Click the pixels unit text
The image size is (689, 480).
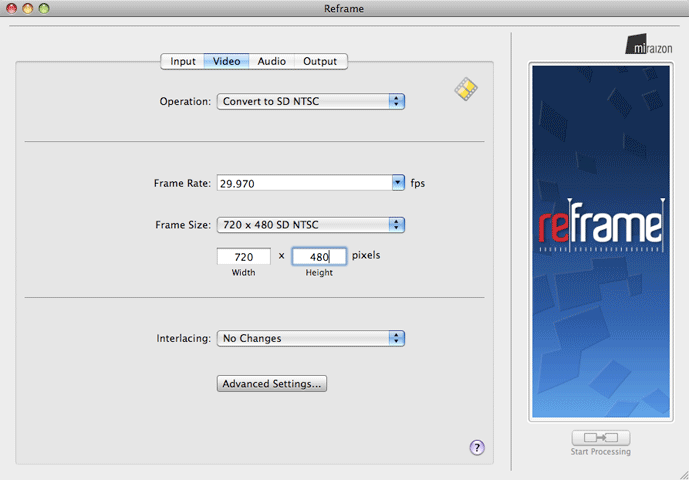[366, 255]
